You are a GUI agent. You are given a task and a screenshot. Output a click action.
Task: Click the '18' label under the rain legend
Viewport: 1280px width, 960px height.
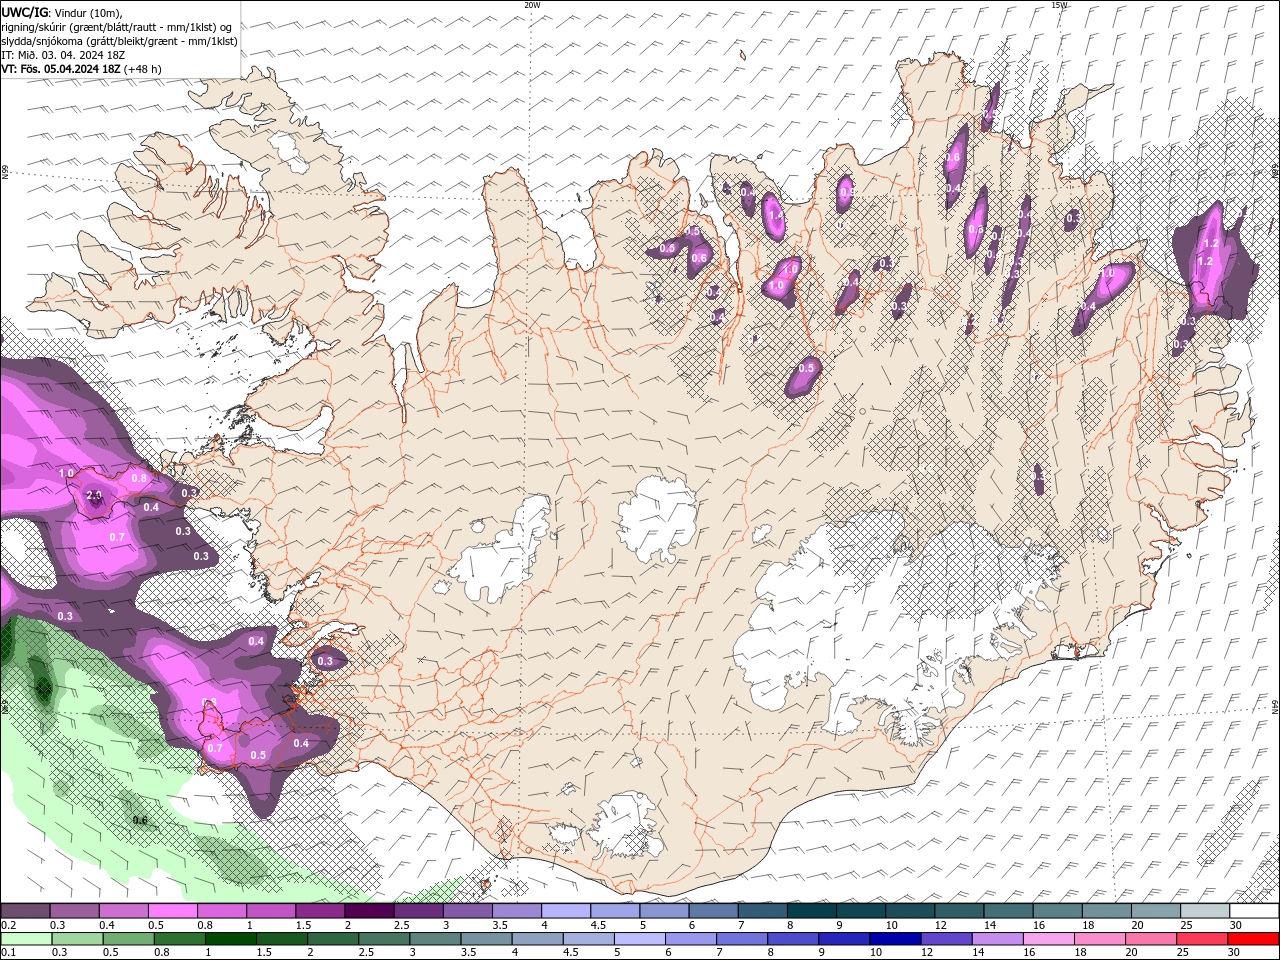coord(1082,953)
